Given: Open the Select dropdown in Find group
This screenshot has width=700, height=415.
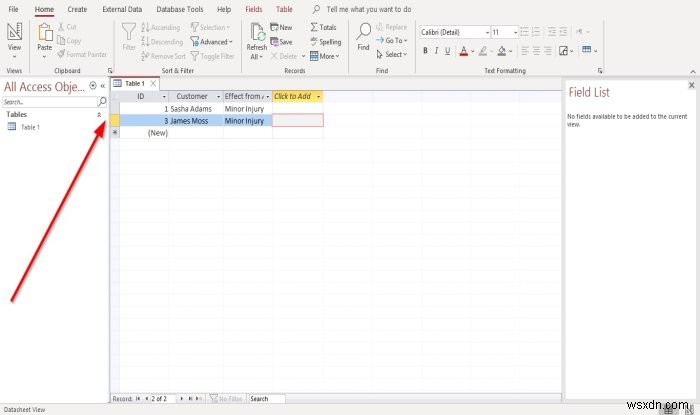Looking at the screenshot, I should (392, 54).
